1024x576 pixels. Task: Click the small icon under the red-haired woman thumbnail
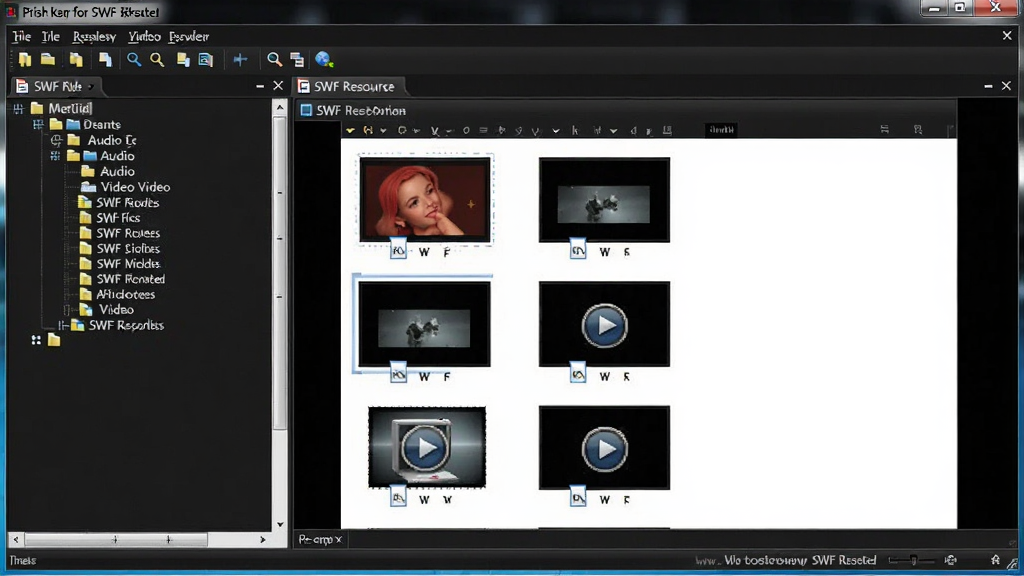tap(398, 249)
